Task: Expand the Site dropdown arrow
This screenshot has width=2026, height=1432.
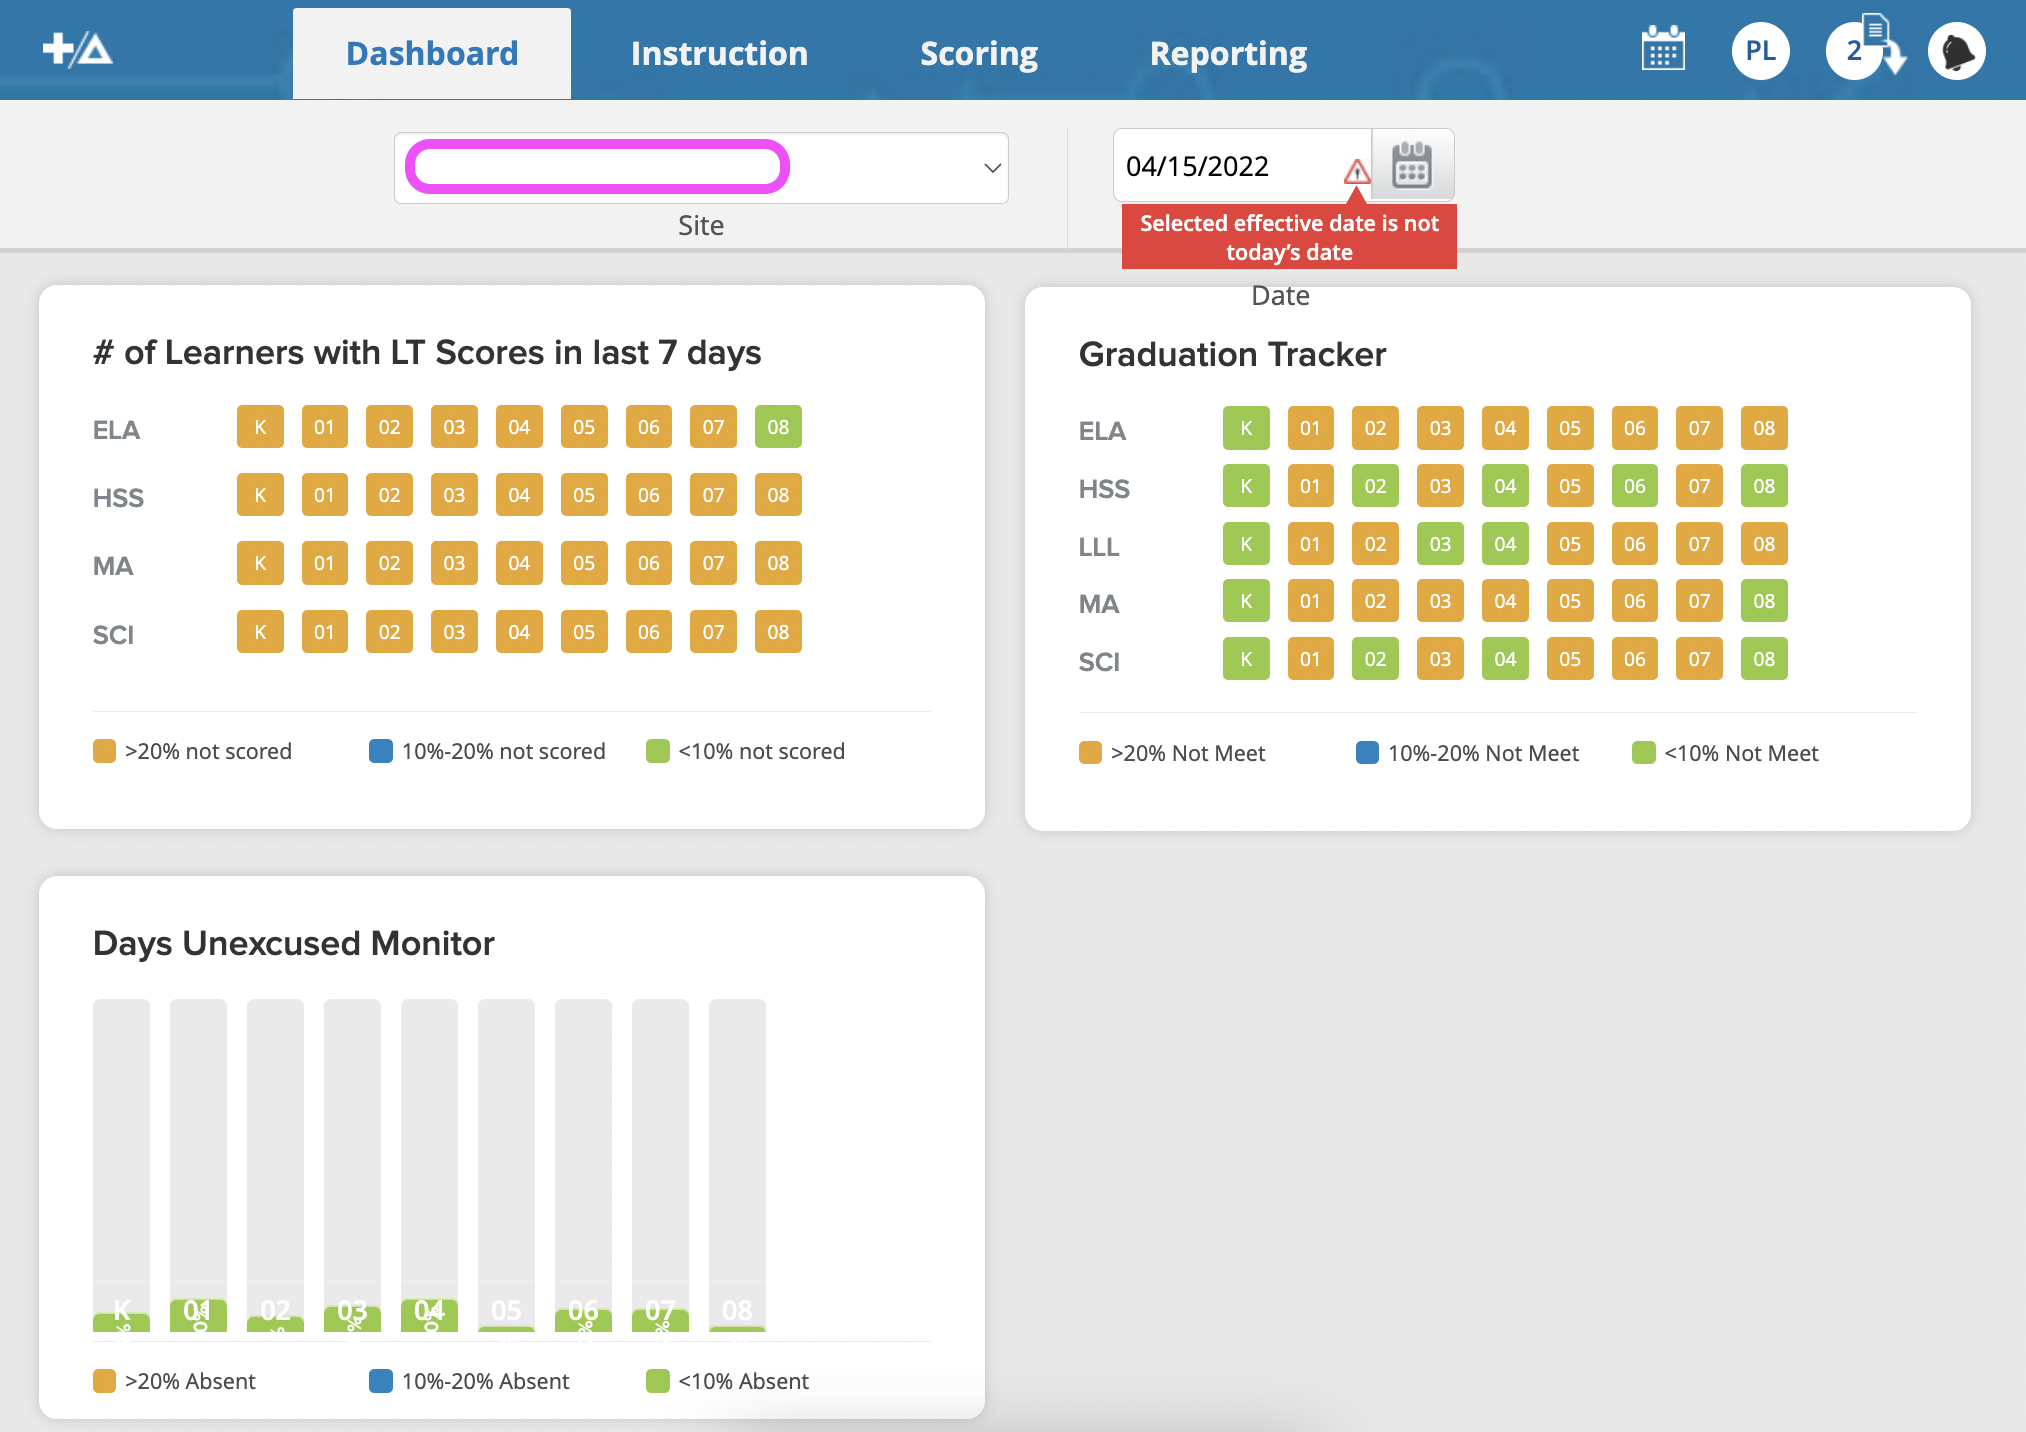Action: point(992,168)
